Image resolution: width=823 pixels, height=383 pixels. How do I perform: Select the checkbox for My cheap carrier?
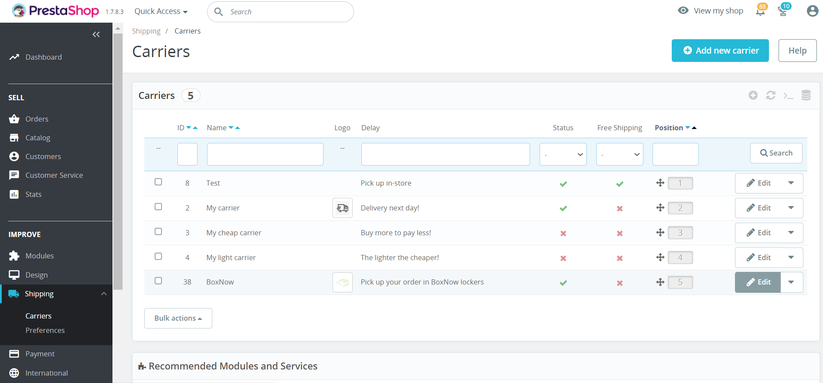coord(158,232)
